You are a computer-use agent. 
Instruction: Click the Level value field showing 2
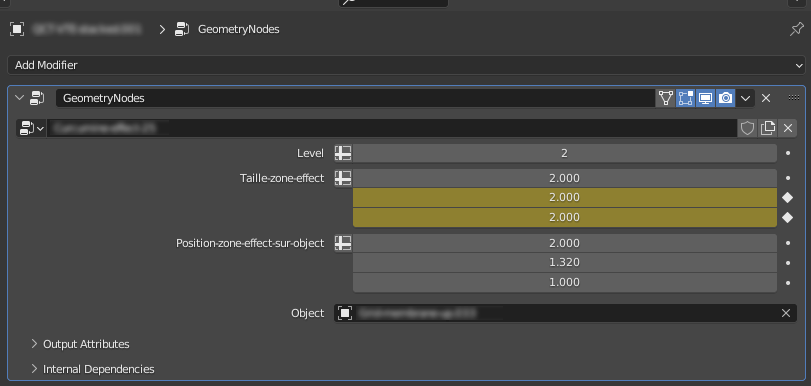pyautogui.click(x=564, y=153)
